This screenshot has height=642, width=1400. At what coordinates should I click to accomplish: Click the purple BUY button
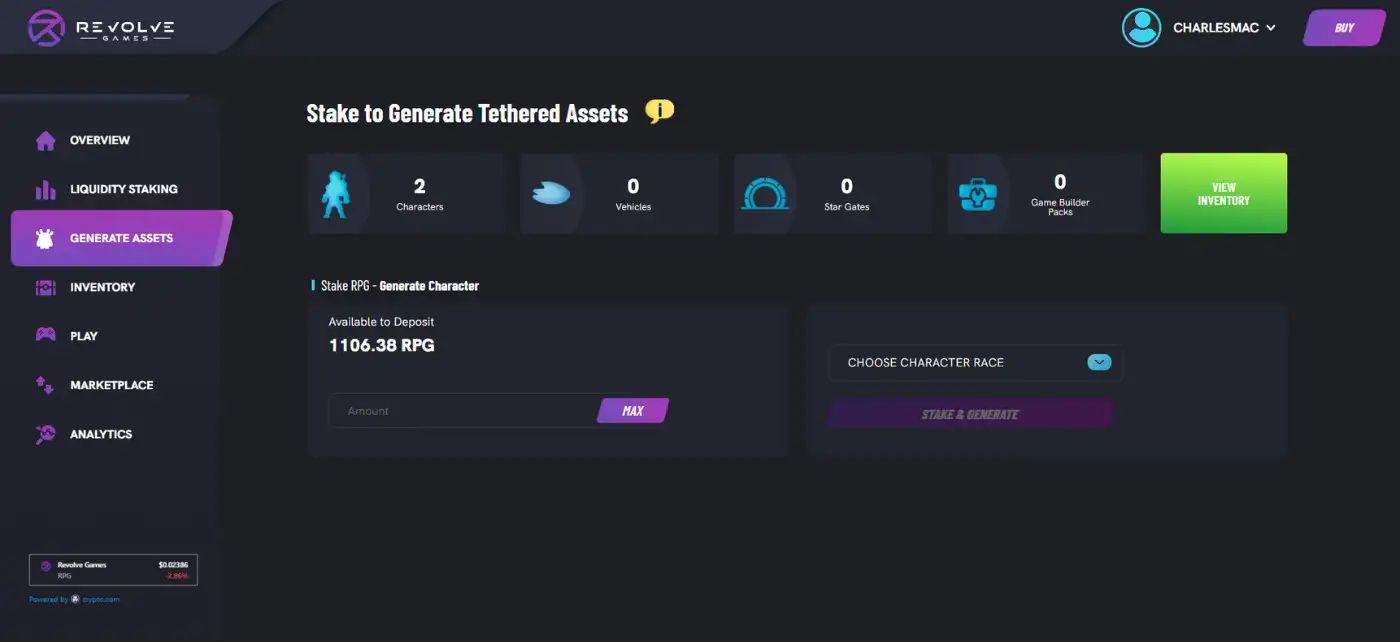coord(1343,28)
